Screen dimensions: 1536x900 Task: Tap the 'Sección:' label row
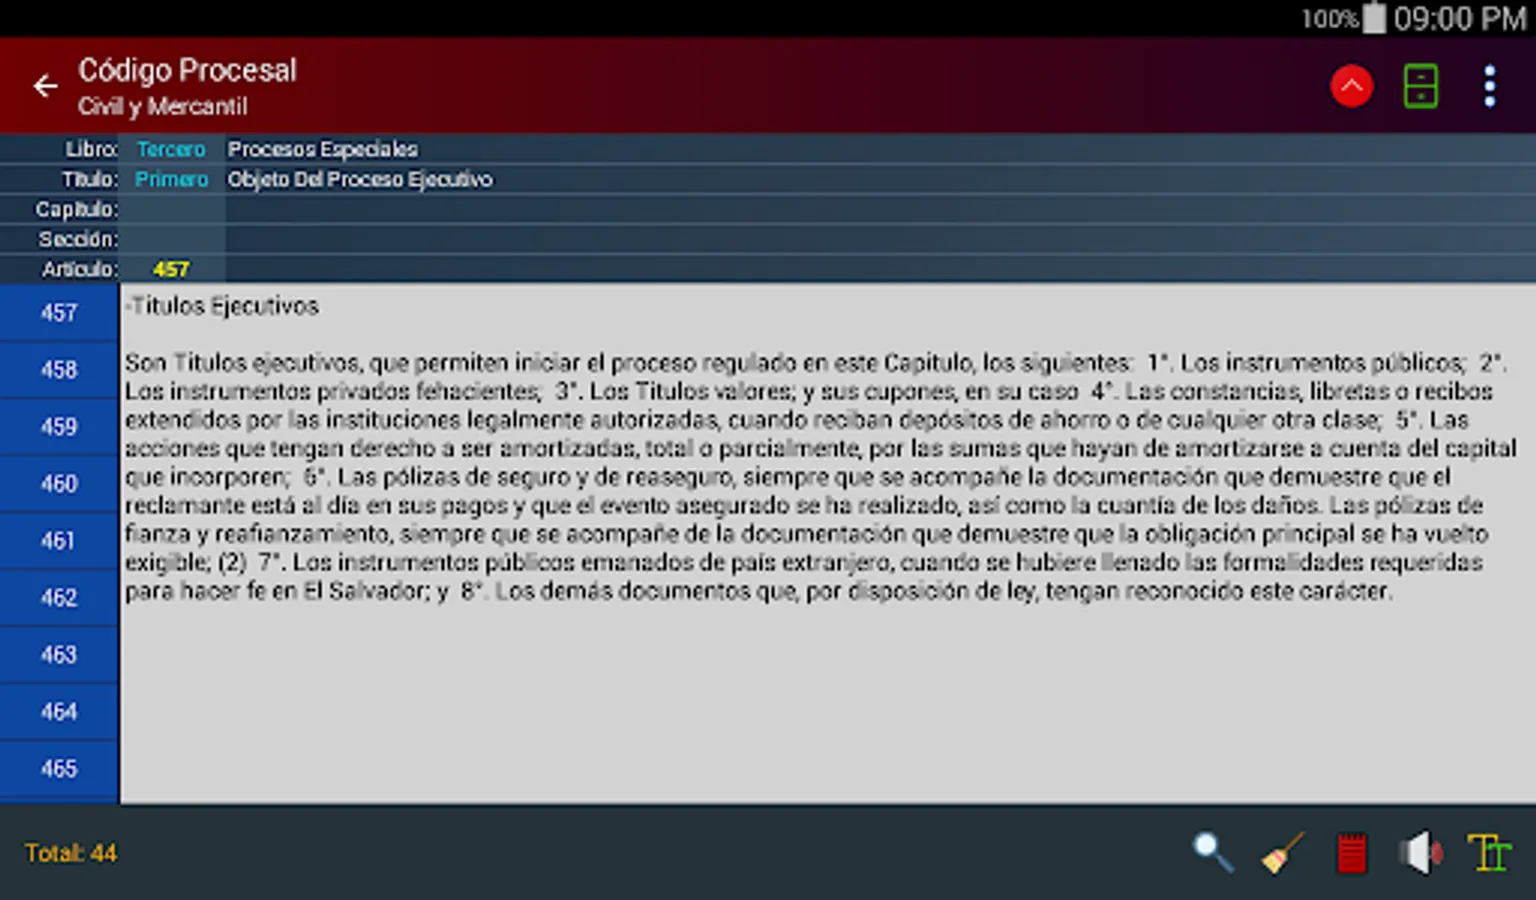[x=768, y=239]
